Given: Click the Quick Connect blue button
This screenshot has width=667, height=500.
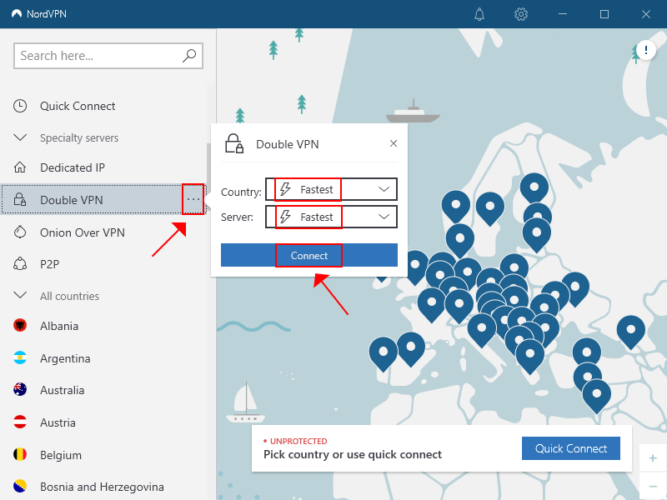Looking at the screenshot, I should click(571, 448).
